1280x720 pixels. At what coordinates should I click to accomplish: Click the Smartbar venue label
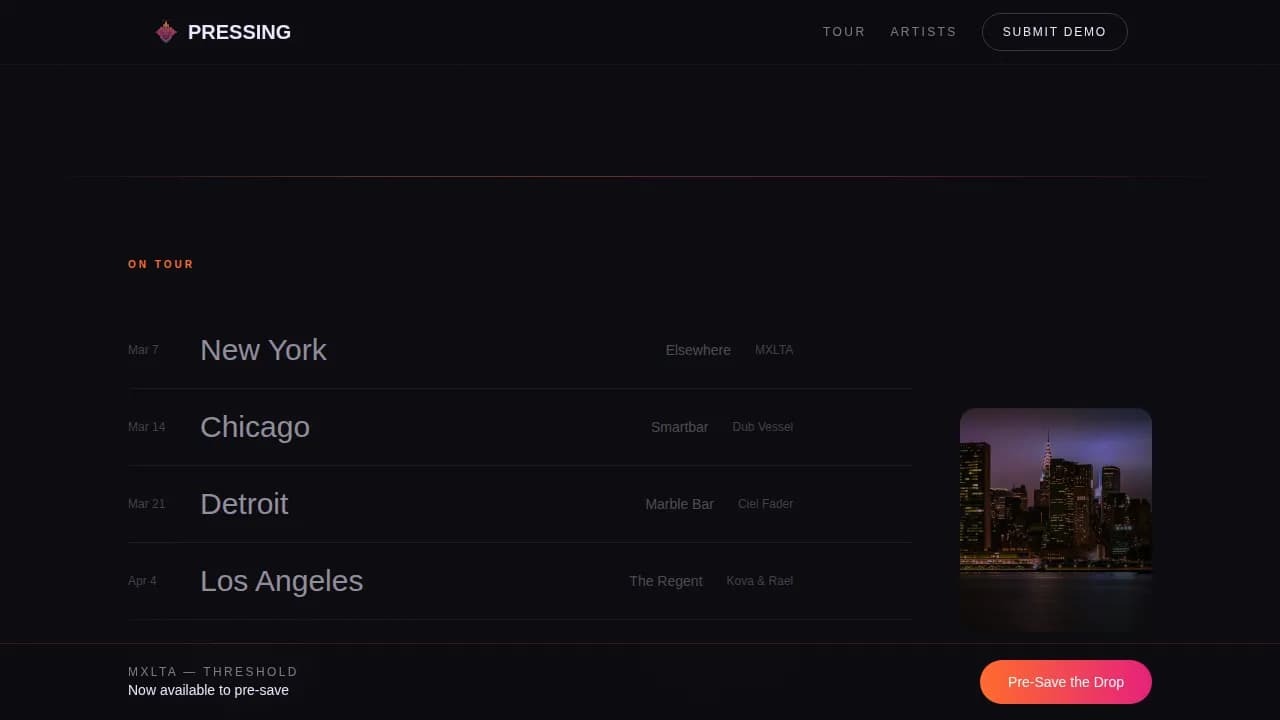[679, 427]
